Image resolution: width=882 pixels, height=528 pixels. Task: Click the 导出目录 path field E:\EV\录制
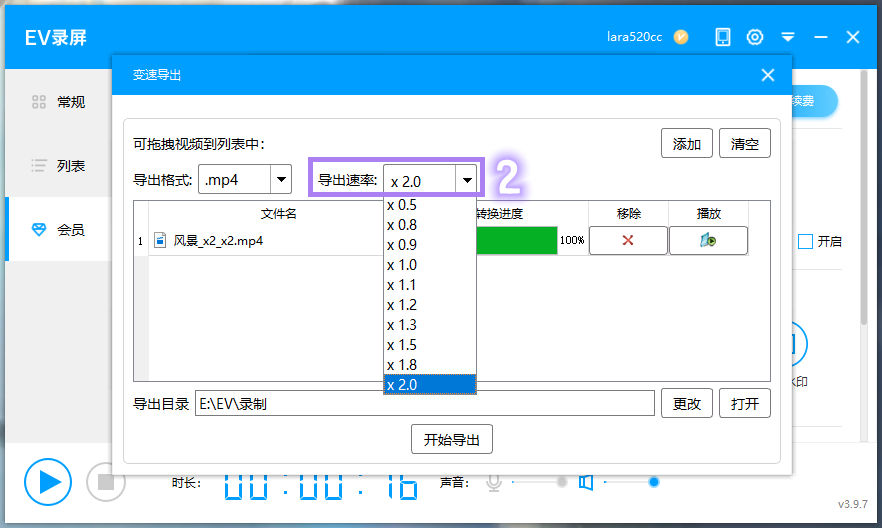pos(425,404)
